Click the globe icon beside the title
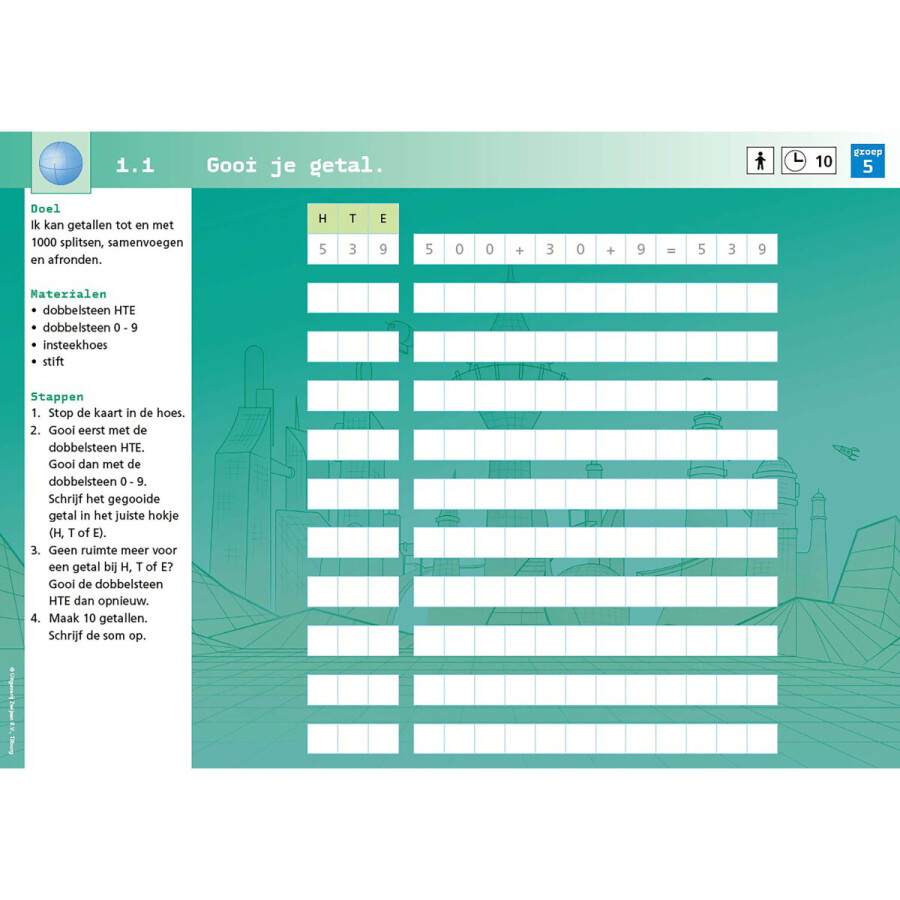Viewport: 900px width, 900px height. pos(60,163)
